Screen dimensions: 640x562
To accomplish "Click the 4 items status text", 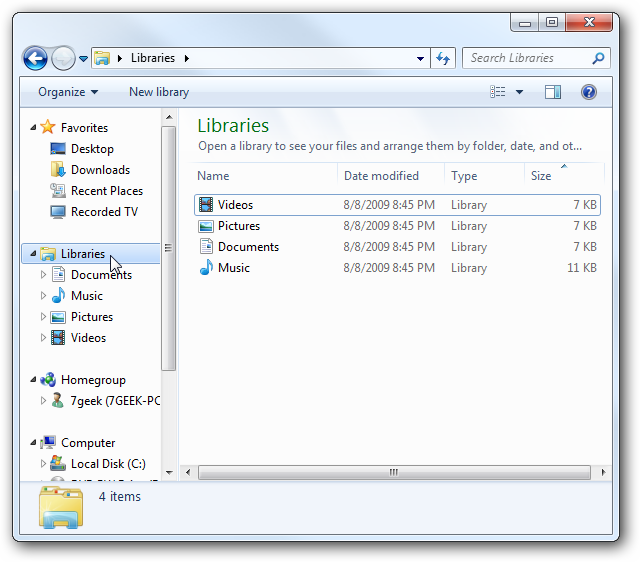I will pyautogui.click(x=120, y=496).
